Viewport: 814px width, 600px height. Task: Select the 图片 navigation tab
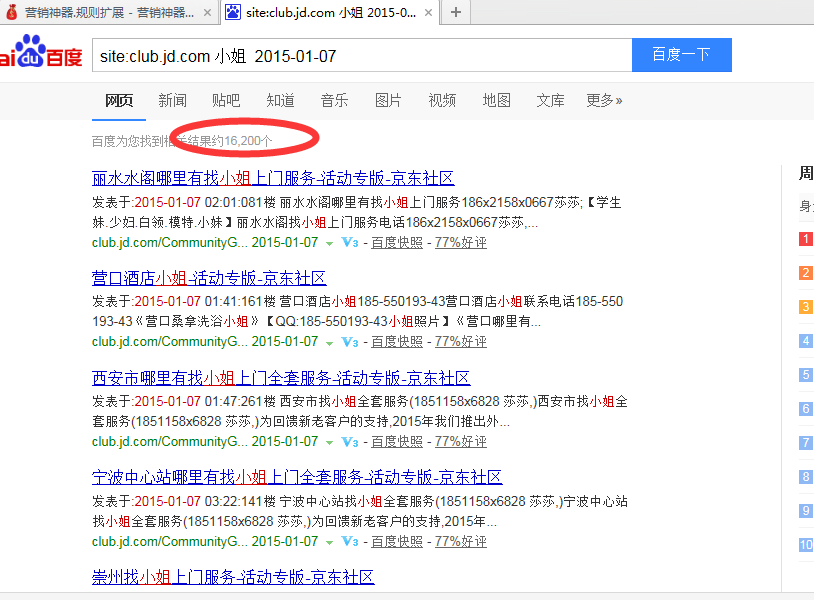[x=388, y=100]
